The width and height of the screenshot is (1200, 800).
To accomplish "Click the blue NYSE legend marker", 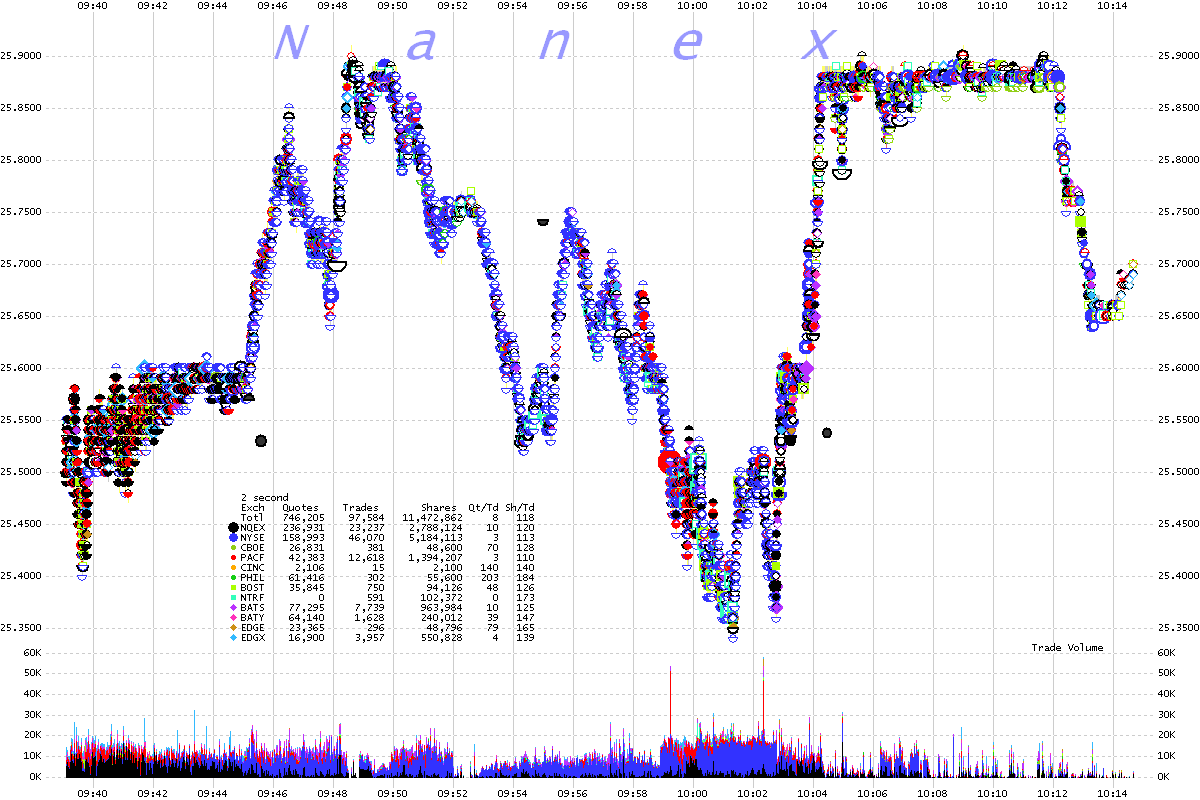I will point(233,537).
